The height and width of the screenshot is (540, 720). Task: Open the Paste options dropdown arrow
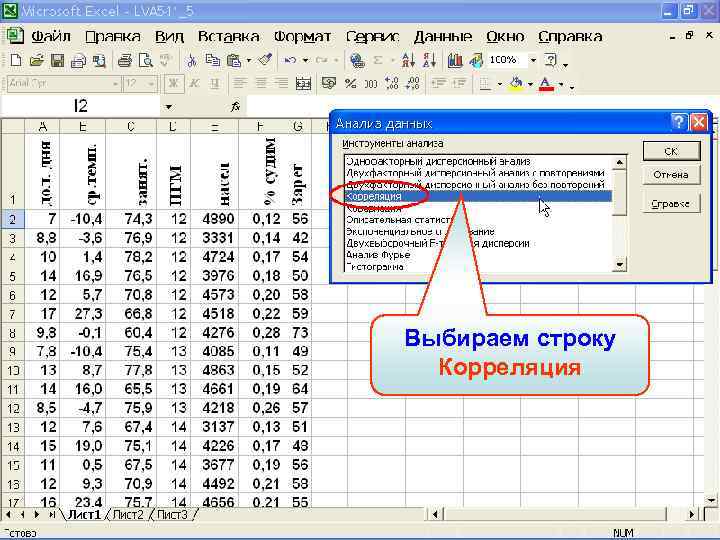tap(248, 61)
